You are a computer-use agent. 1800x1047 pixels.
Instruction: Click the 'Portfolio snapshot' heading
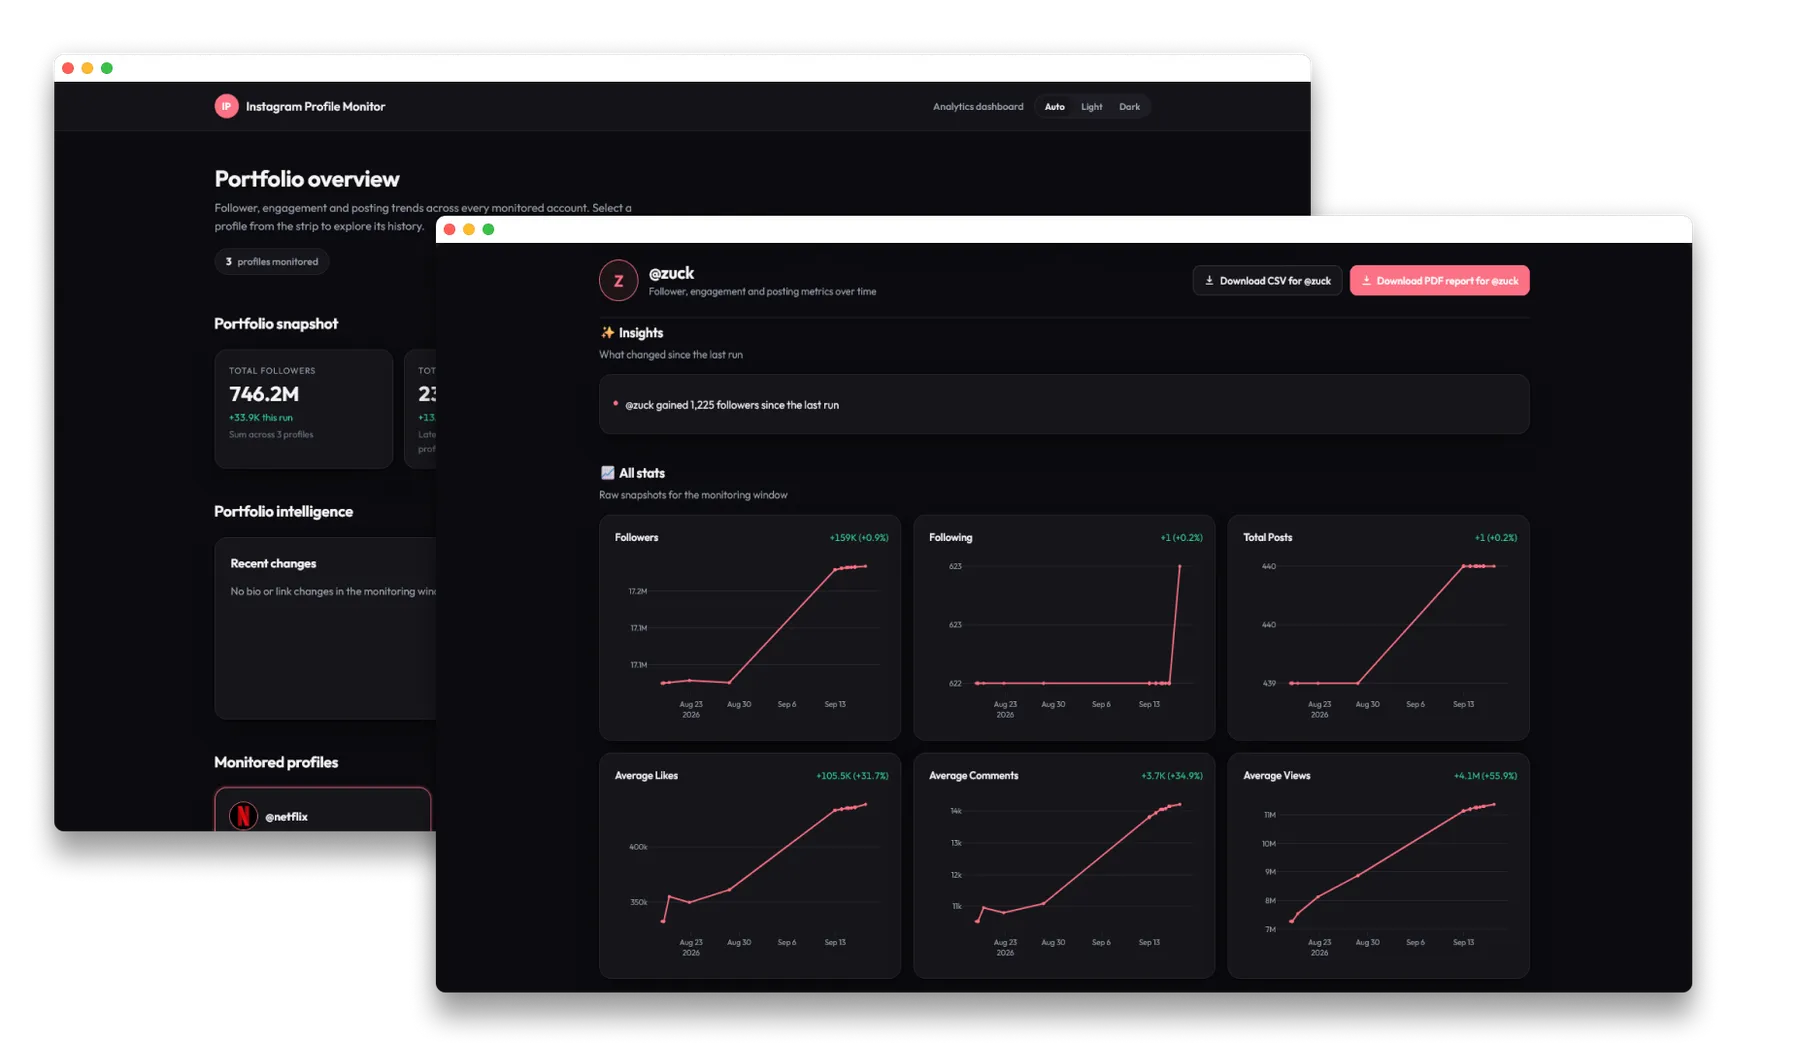point(276,324)
